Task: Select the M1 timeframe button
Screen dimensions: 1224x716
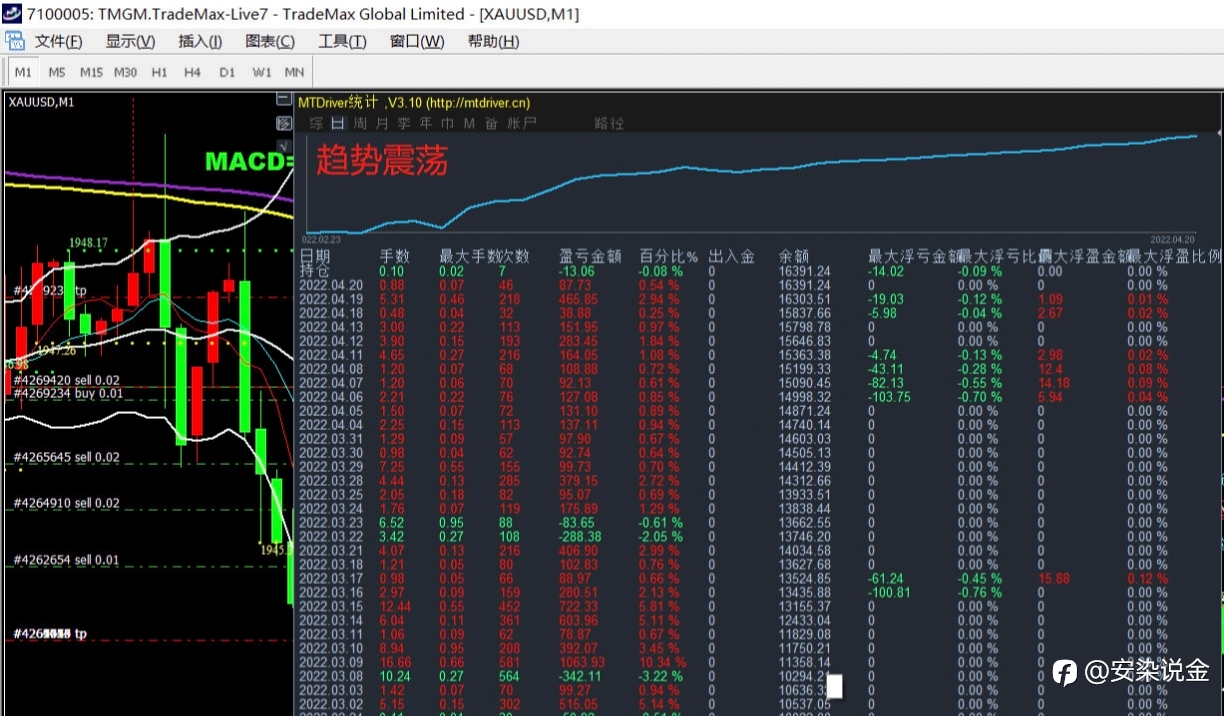Action: [23, 72]
